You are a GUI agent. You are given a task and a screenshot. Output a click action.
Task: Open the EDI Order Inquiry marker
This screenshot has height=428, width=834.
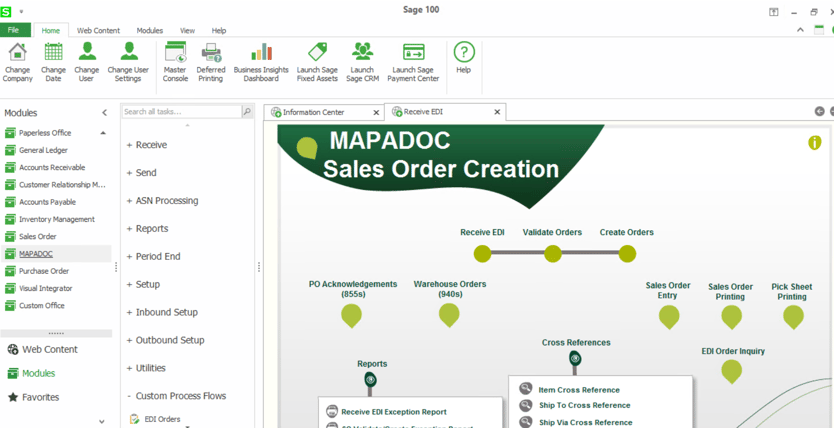[x=732, y=371]
